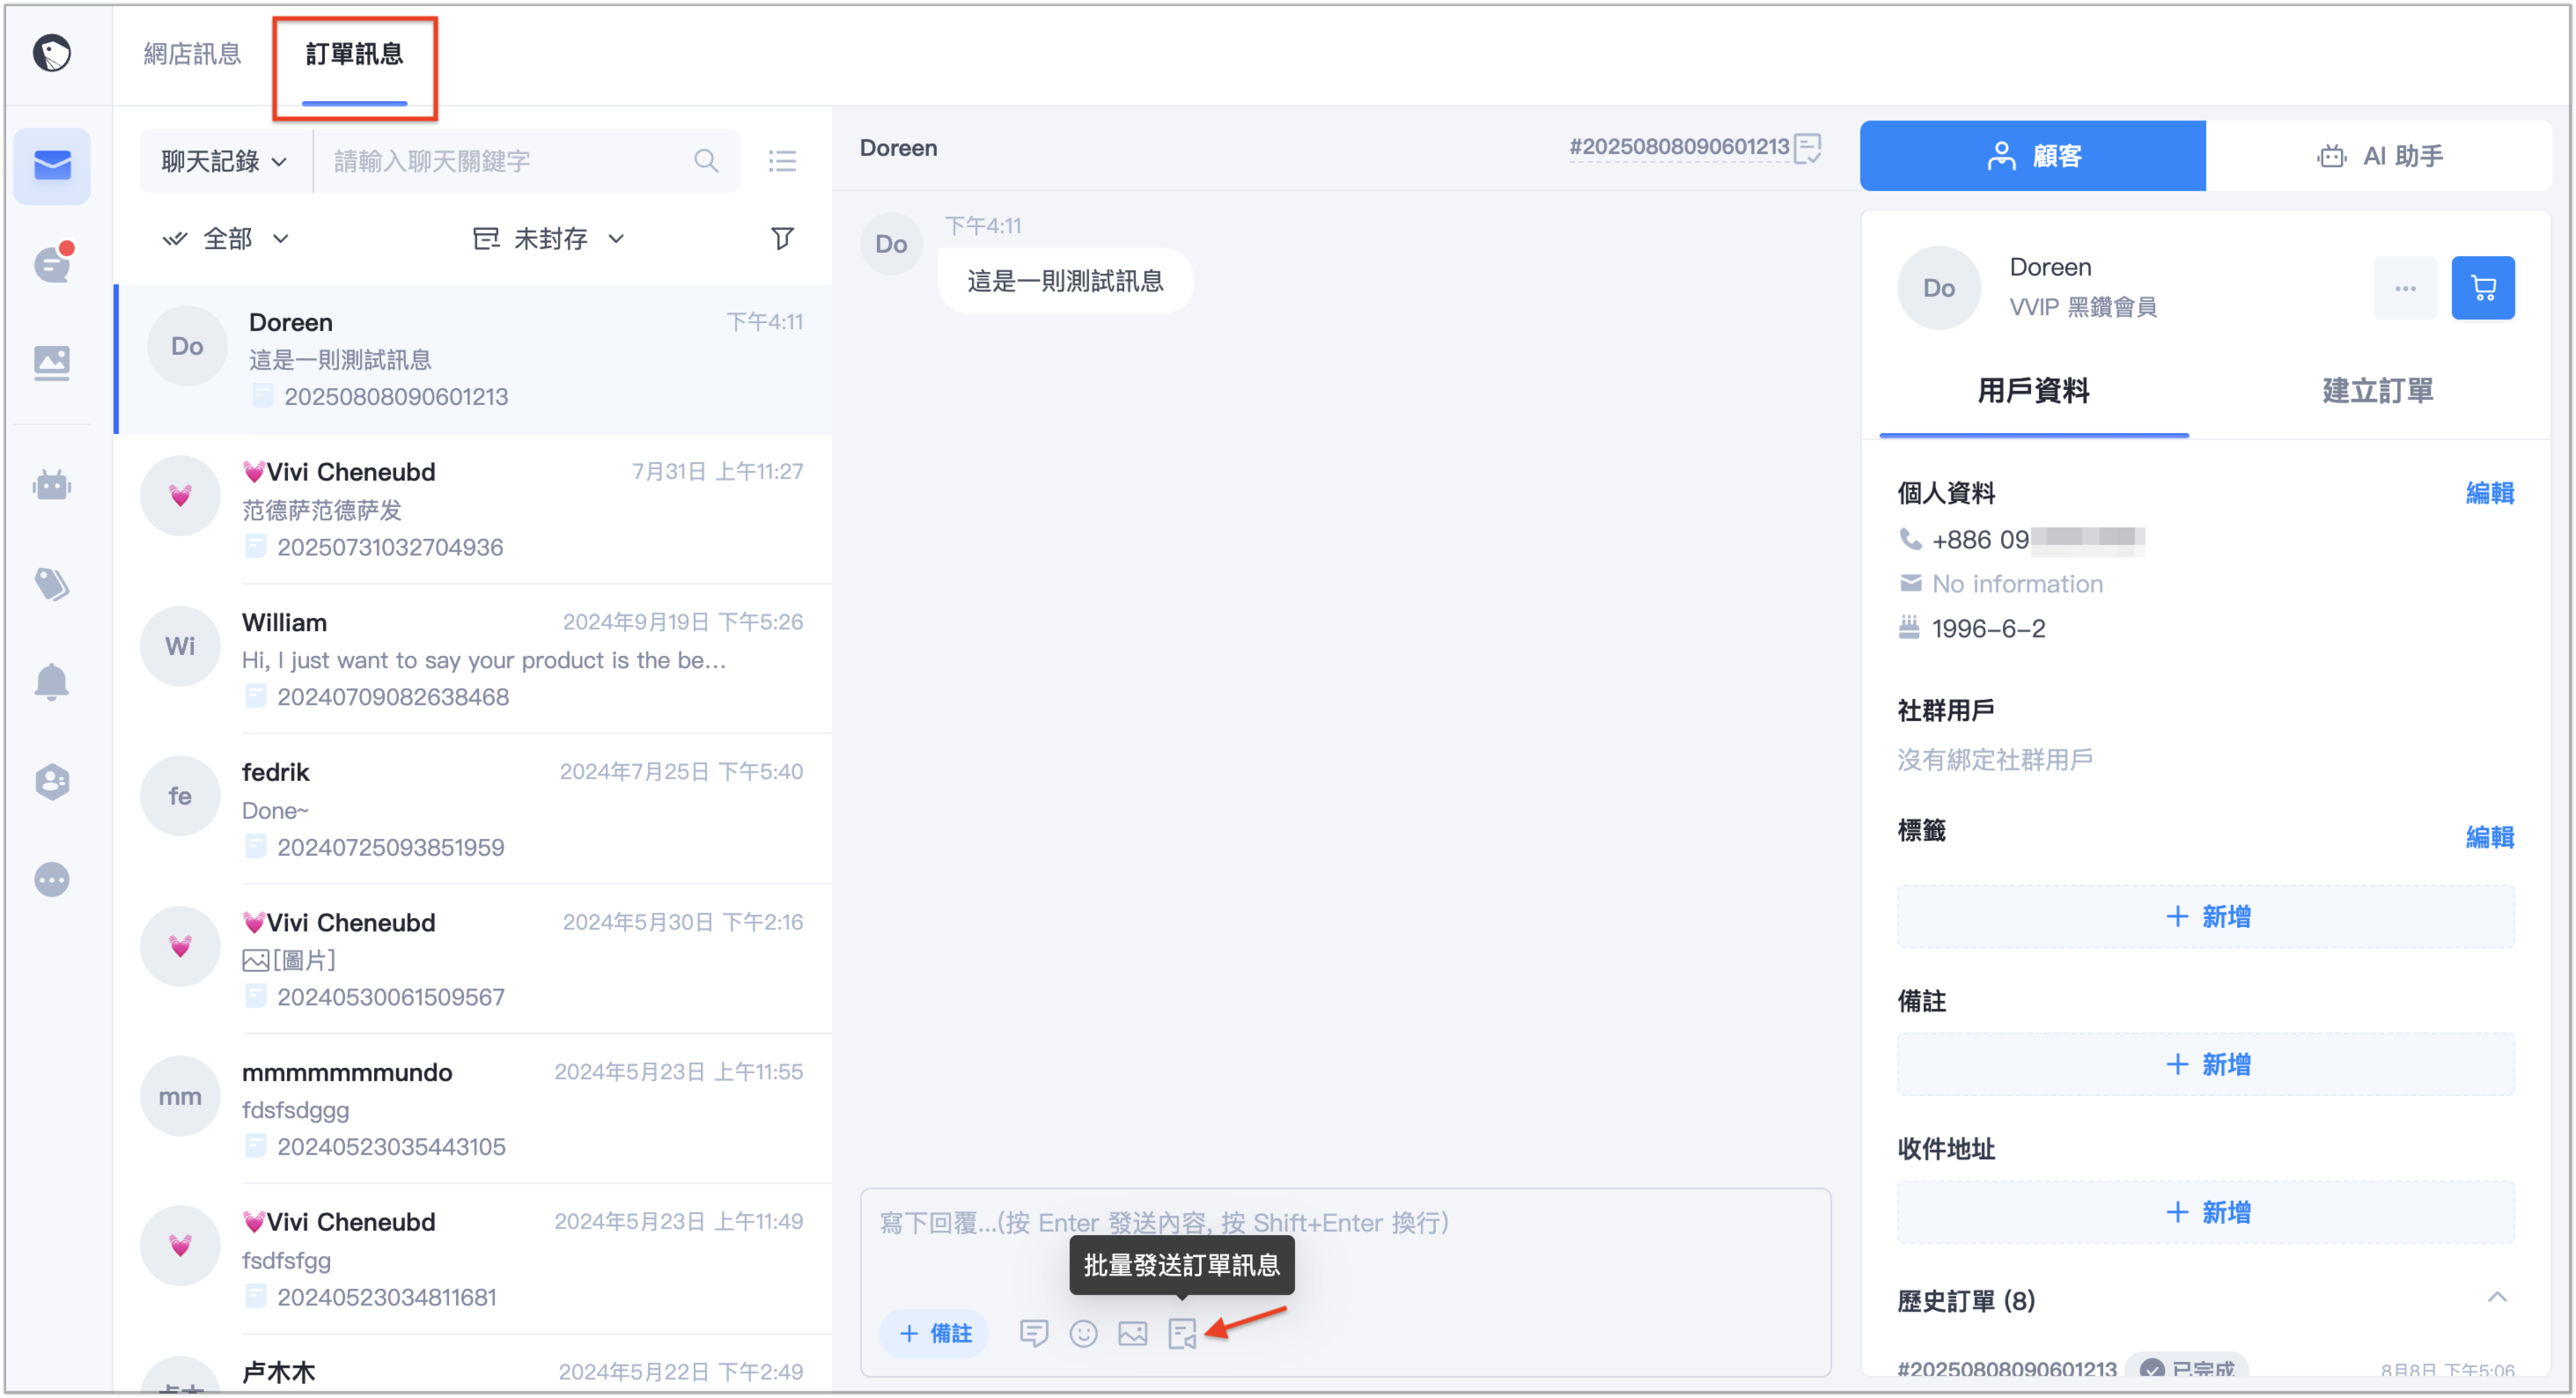Open the chat icon with red notification dot
This screenshot has height=1398, width=2576.
coord(52,264)
